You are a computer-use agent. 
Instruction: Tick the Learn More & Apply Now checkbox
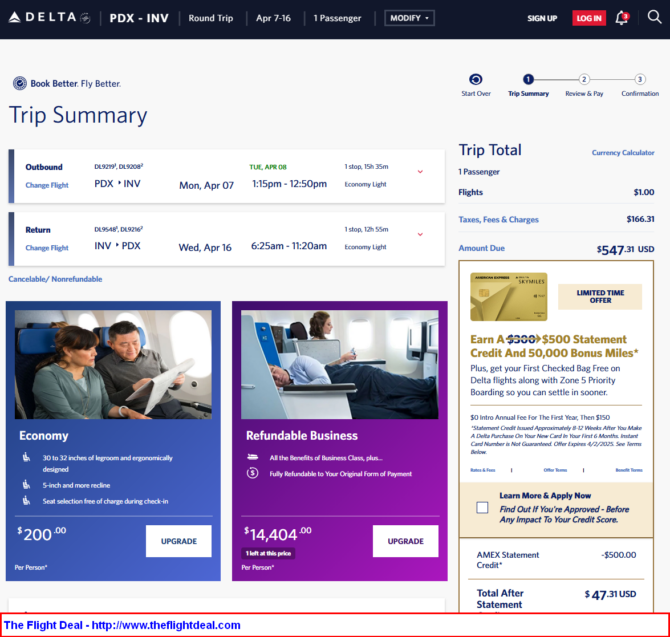point(482,508)
